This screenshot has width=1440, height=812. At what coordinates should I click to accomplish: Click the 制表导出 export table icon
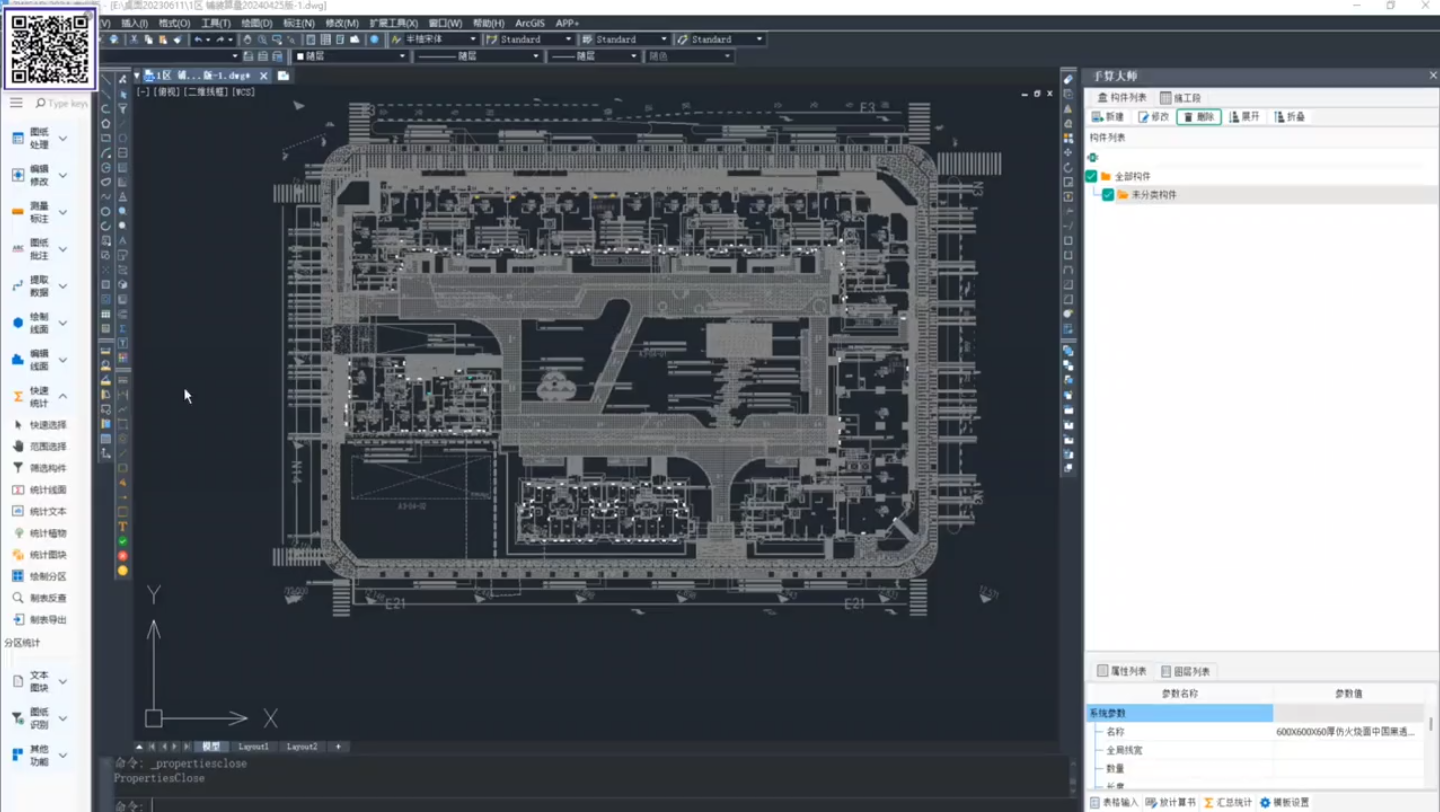click(18, 620)
